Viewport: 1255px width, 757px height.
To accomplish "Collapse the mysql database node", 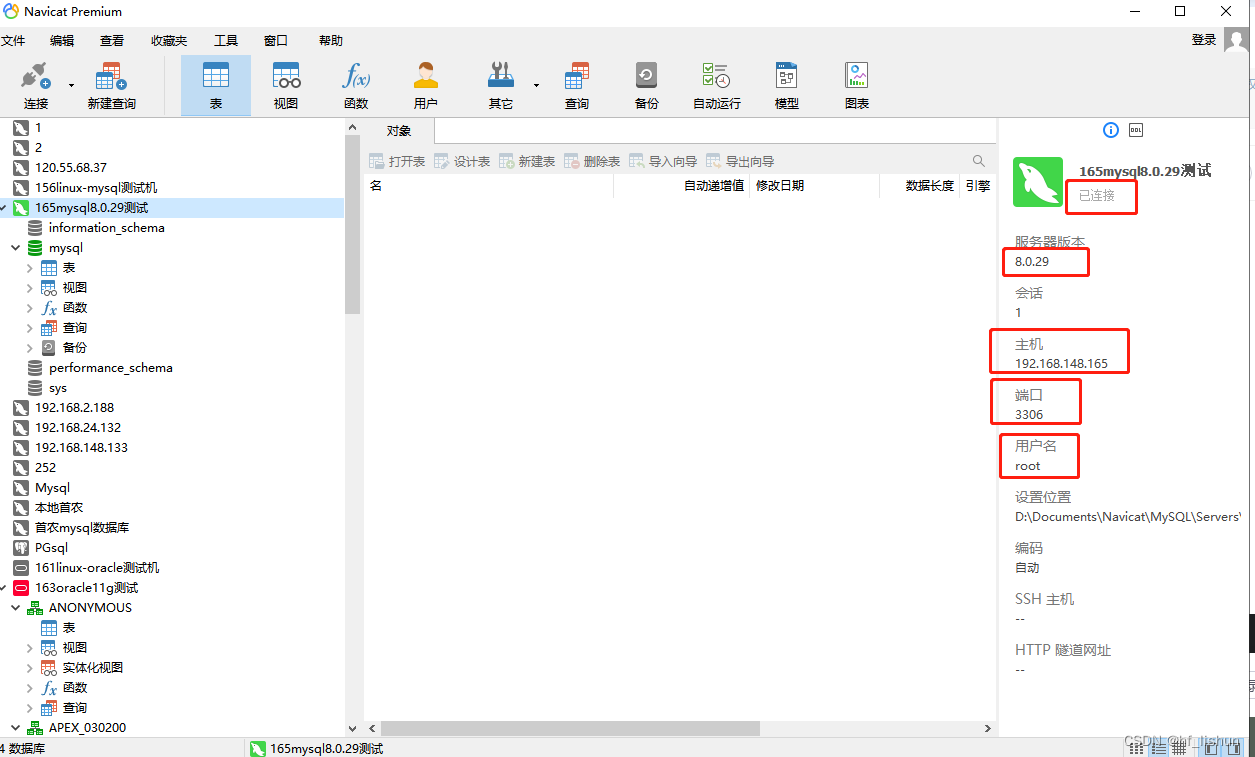I will (x=16, y=248).
